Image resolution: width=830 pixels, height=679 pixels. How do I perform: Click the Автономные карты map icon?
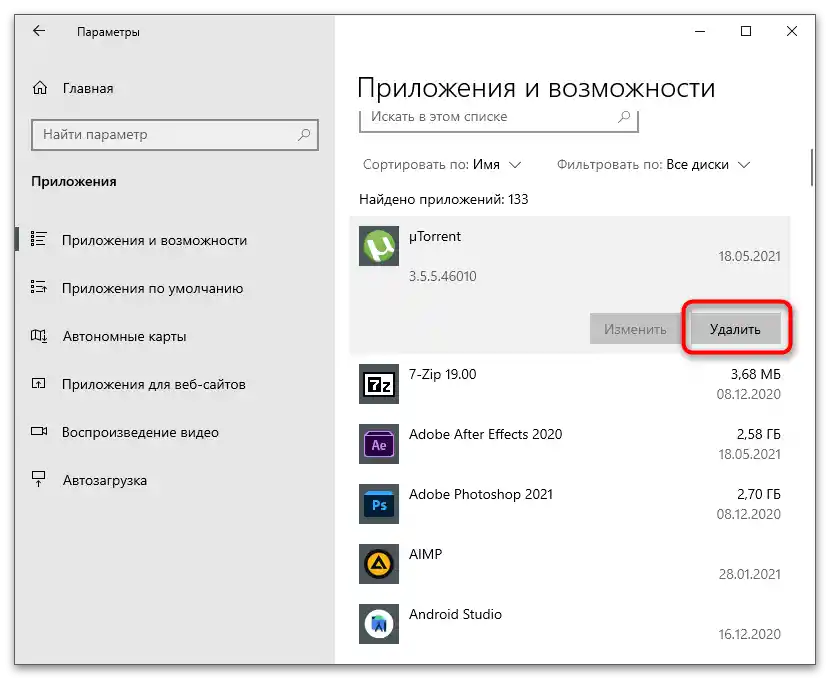coord(39,336)
